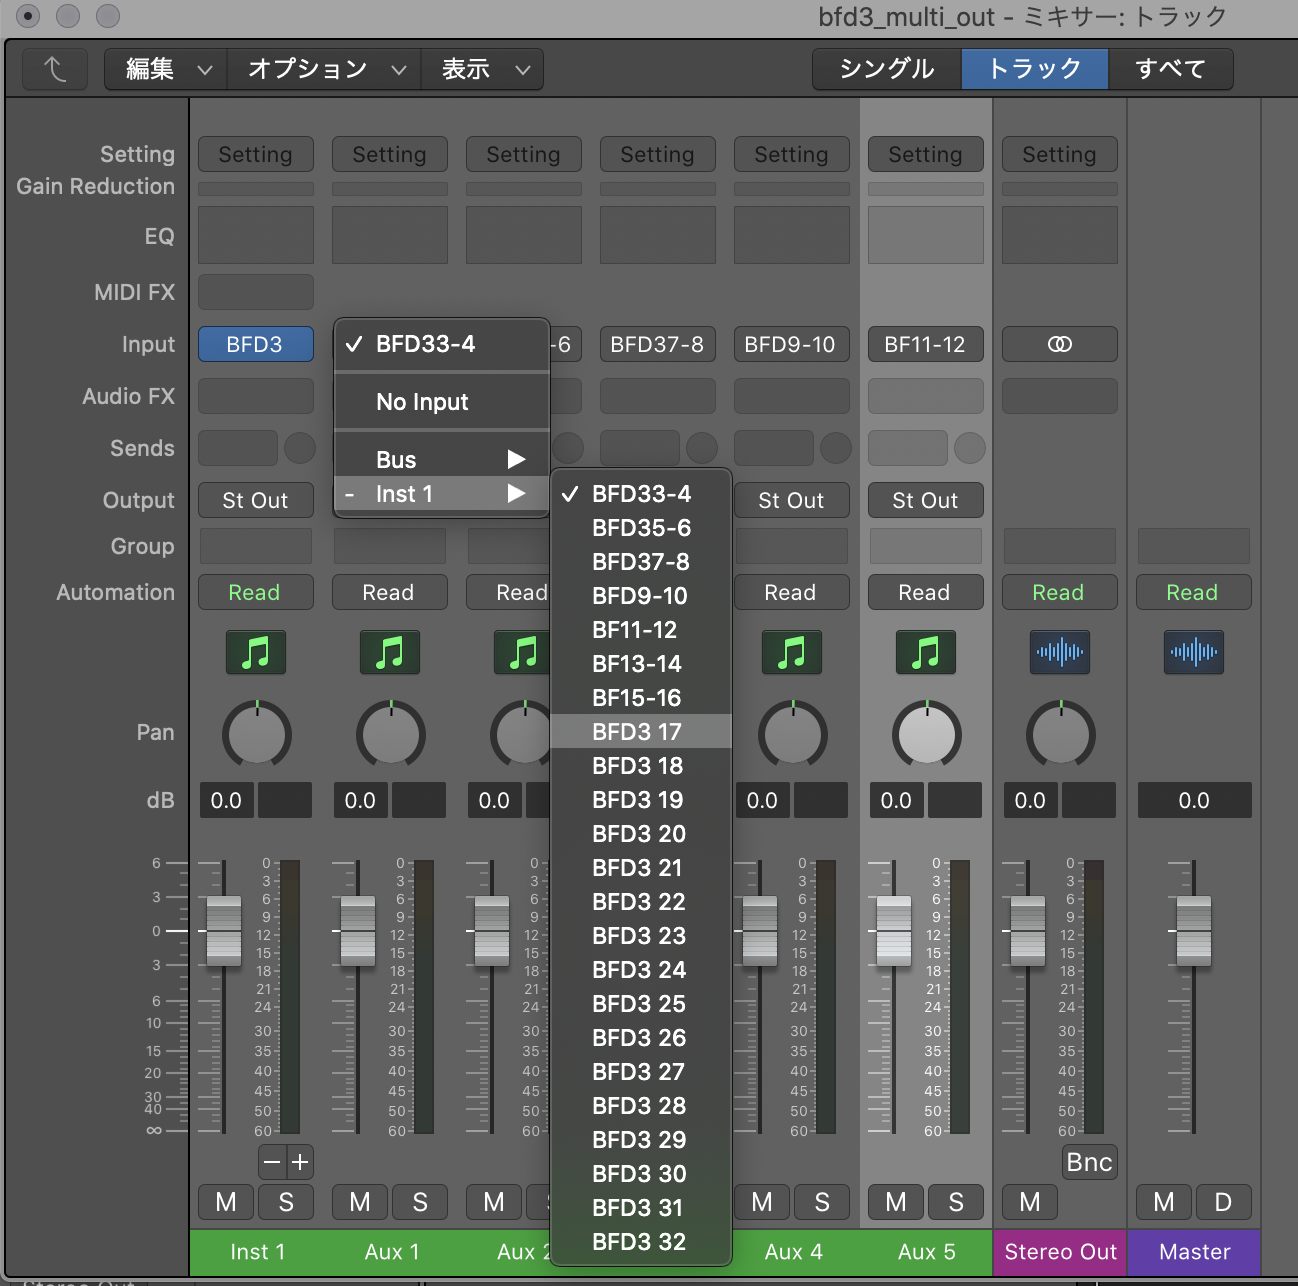This screenshot has width=1298, height=1286.
Task: Select BFD3 32 from the submenu
Action: point(641,1242)
